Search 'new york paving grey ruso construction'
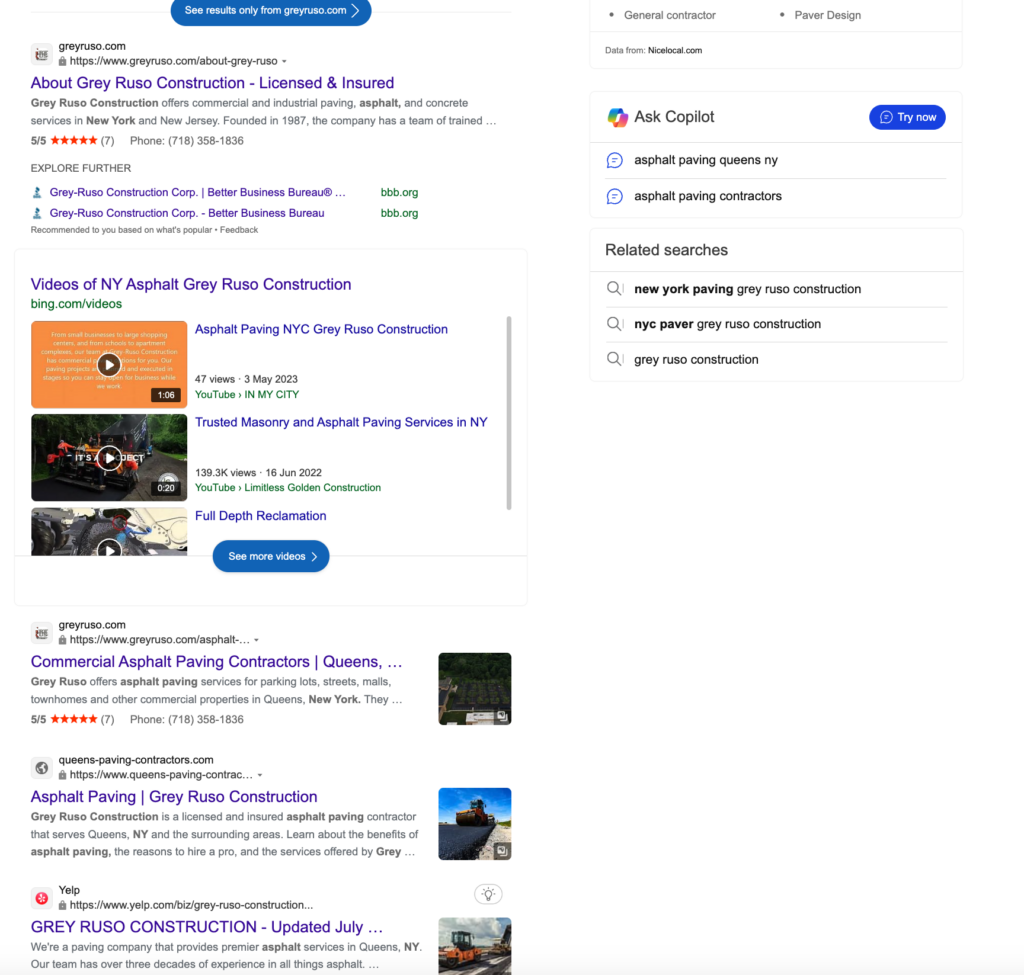 [x=747, y=289]
